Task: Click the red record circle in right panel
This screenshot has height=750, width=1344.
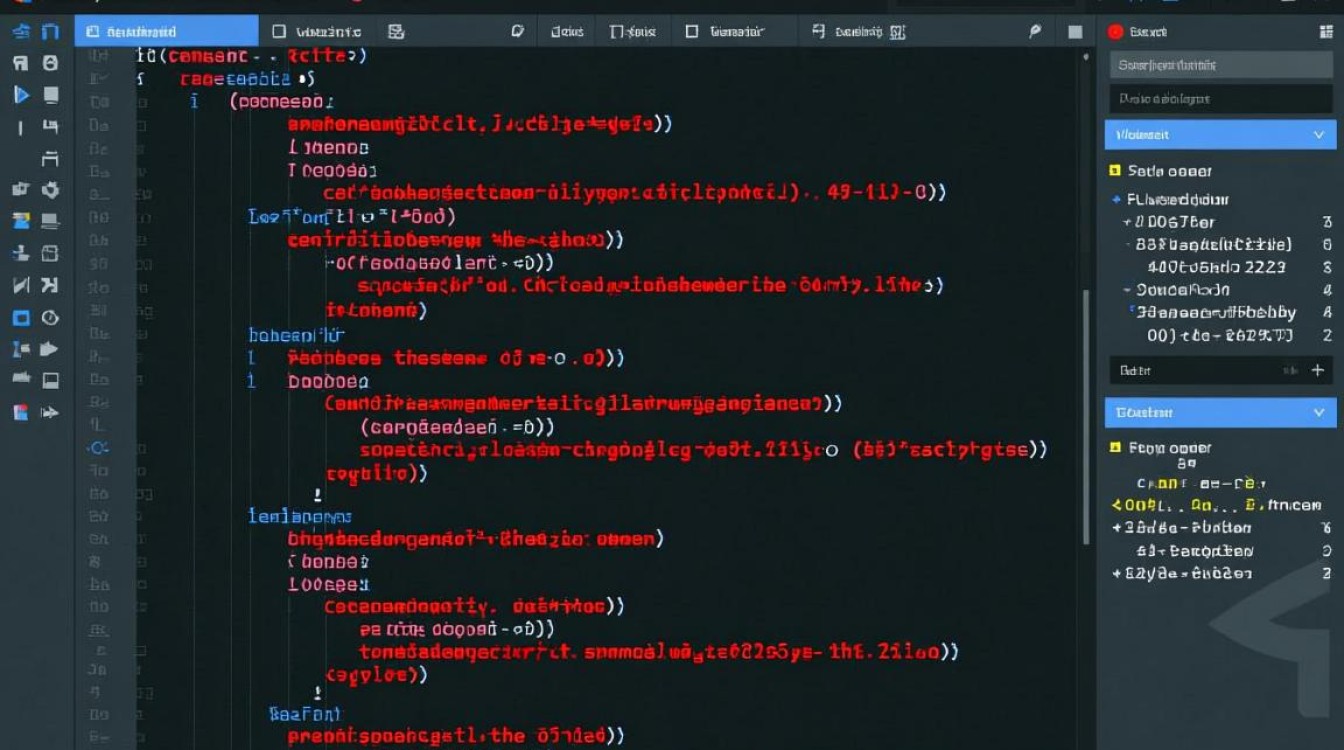Action: pyautogui.click(x=1115, y=32)
